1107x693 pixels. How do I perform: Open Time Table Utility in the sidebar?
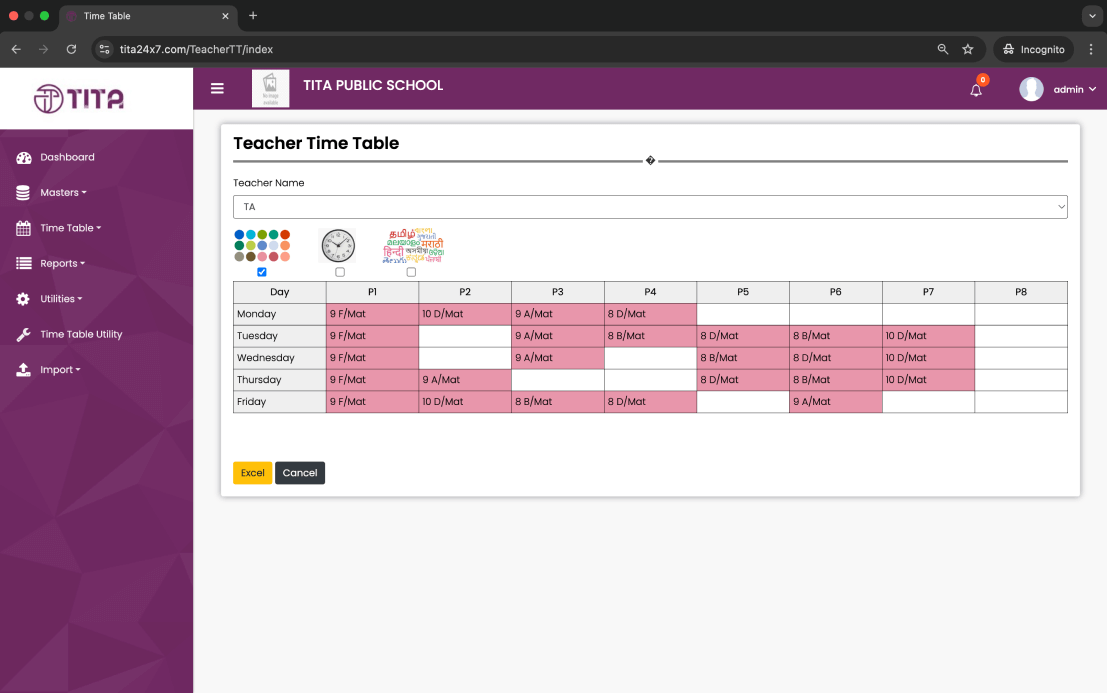pos(81,335)
